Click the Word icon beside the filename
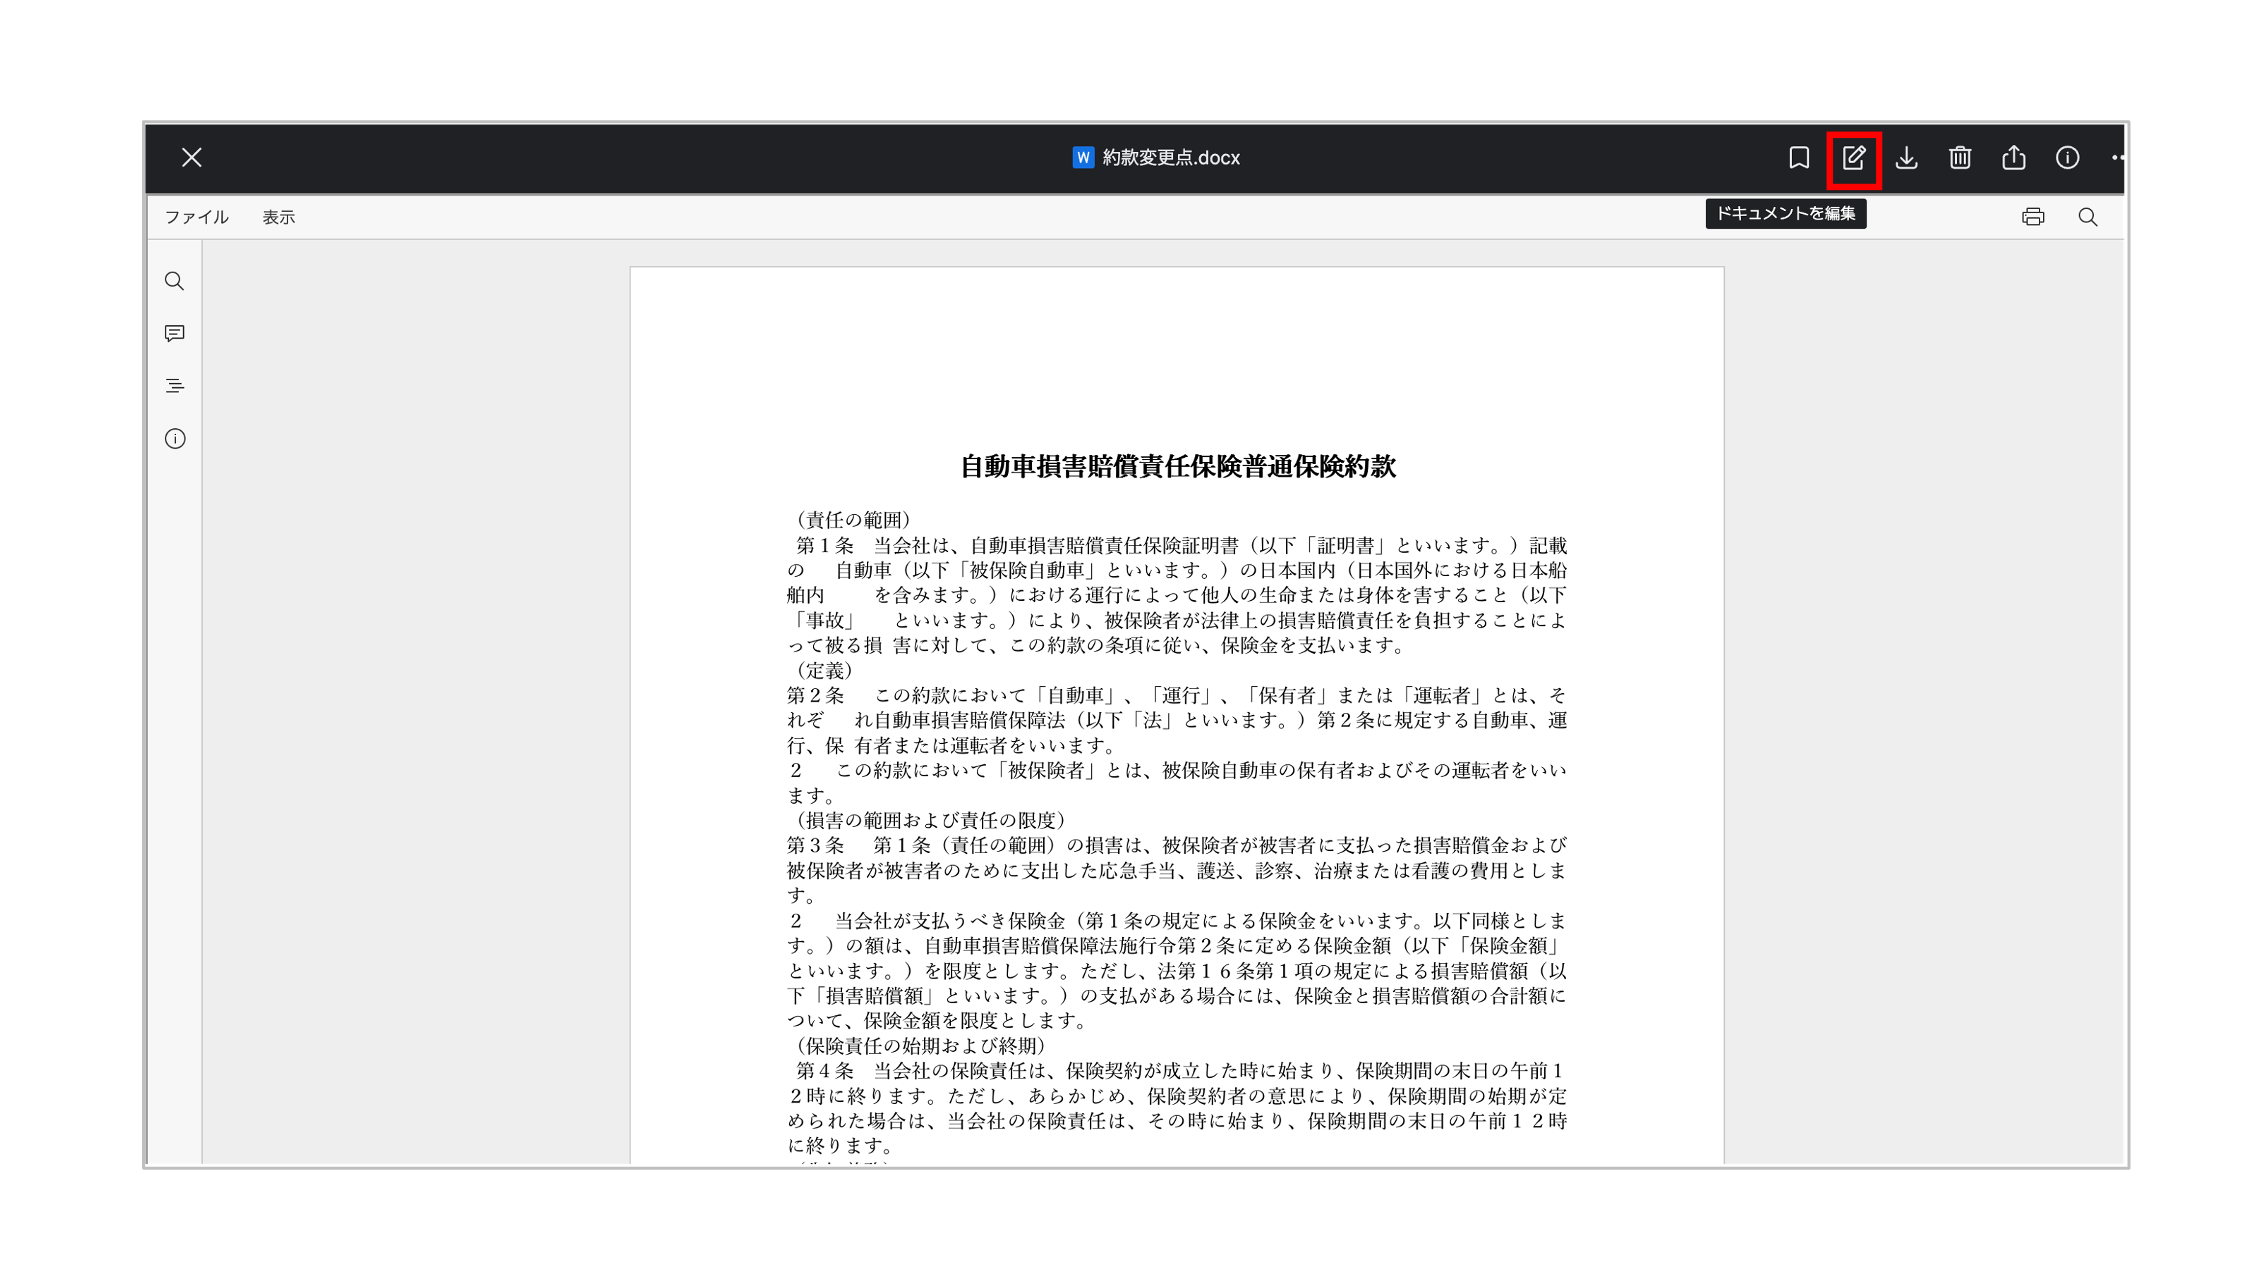This screenshot has height=1287, width=2268. click(x=1083, y=158)
